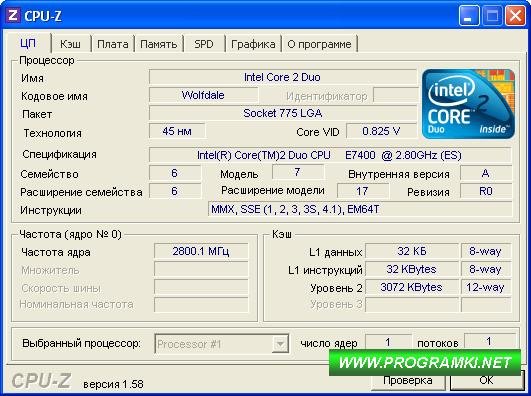This screenshot has height=396, width=531.
Task: Click the число ядер value
Action: click(388, 341)
